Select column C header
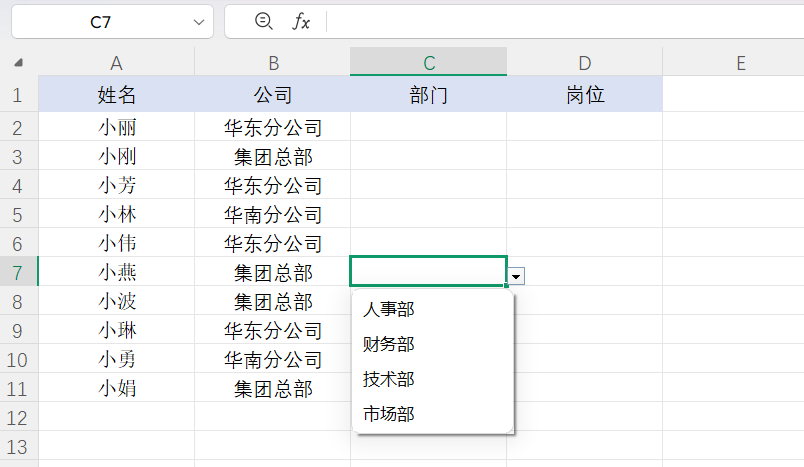Image resolution: width=804 pixels, height=467 pixels. pos(429,63)
